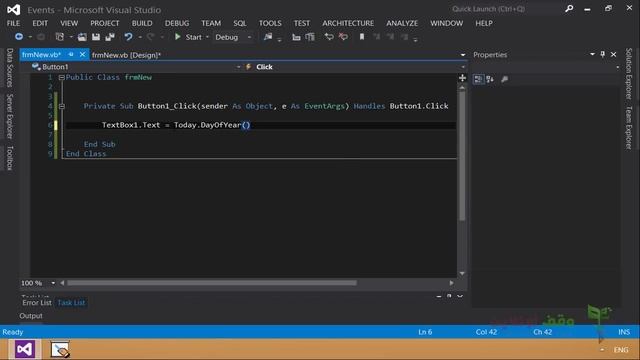
Task: Click the Quick Launch search magnifier icon
Action: 569,9
